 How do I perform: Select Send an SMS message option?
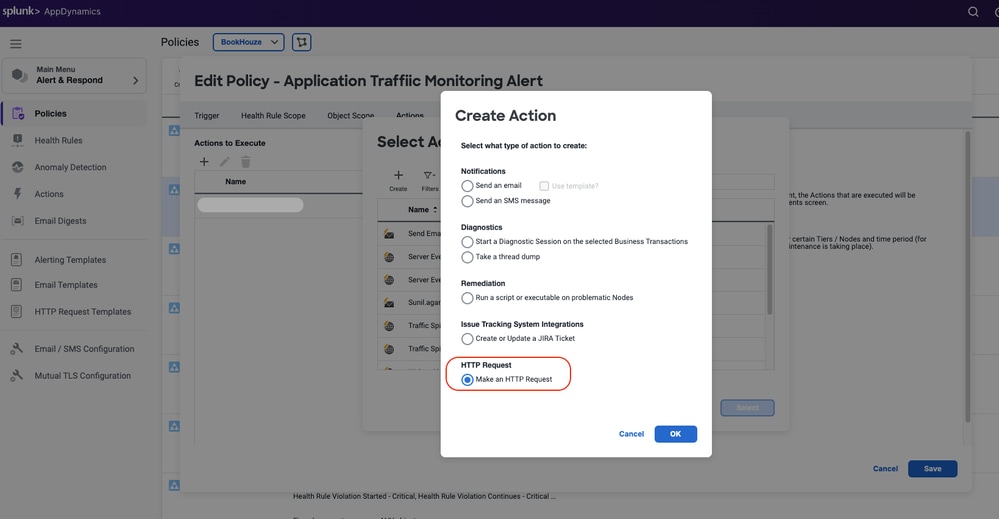point(467,201)
